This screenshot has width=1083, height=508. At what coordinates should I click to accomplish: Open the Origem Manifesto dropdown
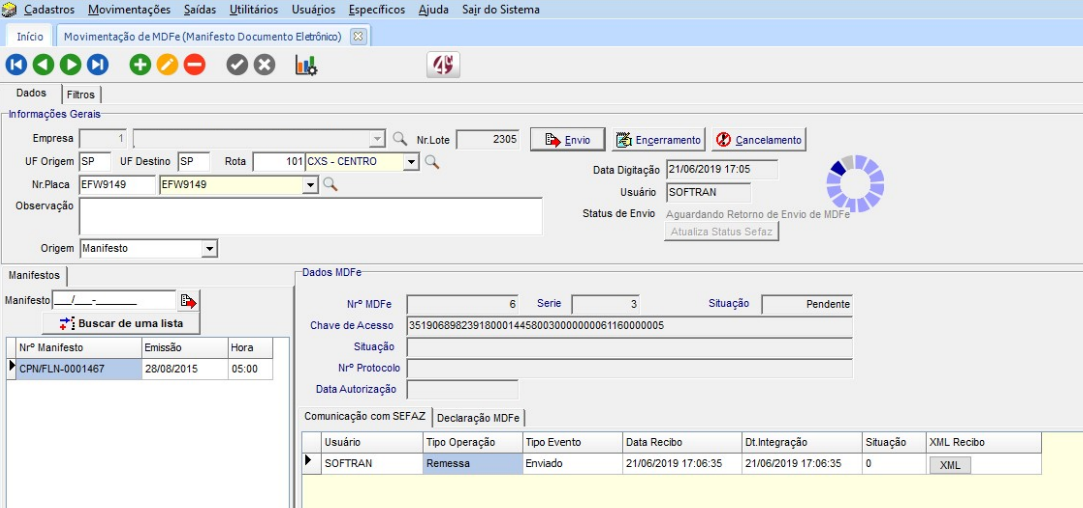click(x=209, y=248)
